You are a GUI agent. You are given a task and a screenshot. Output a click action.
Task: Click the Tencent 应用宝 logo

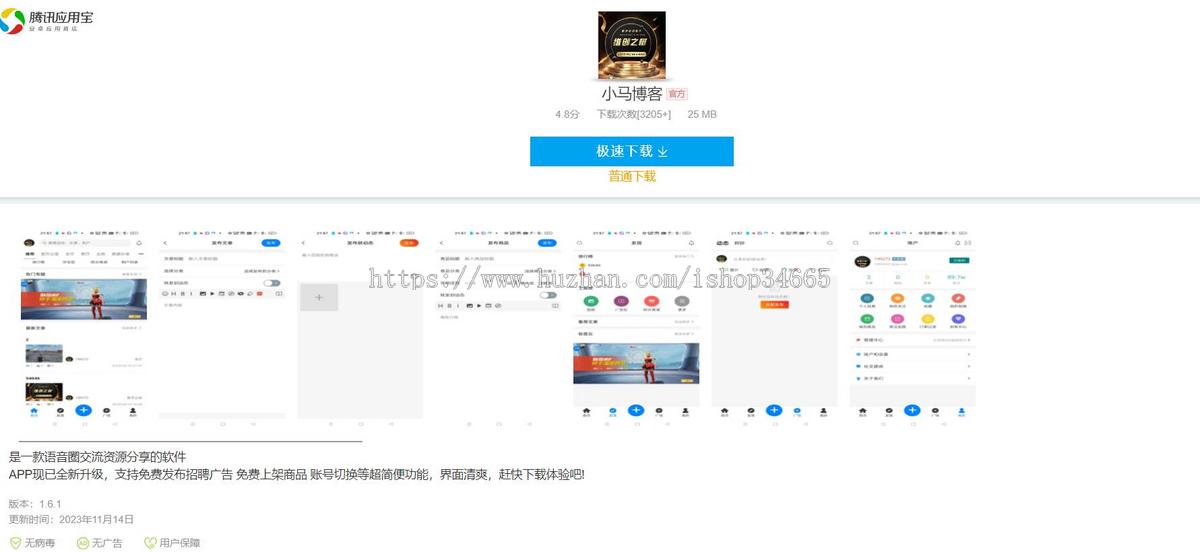(48, 19)
